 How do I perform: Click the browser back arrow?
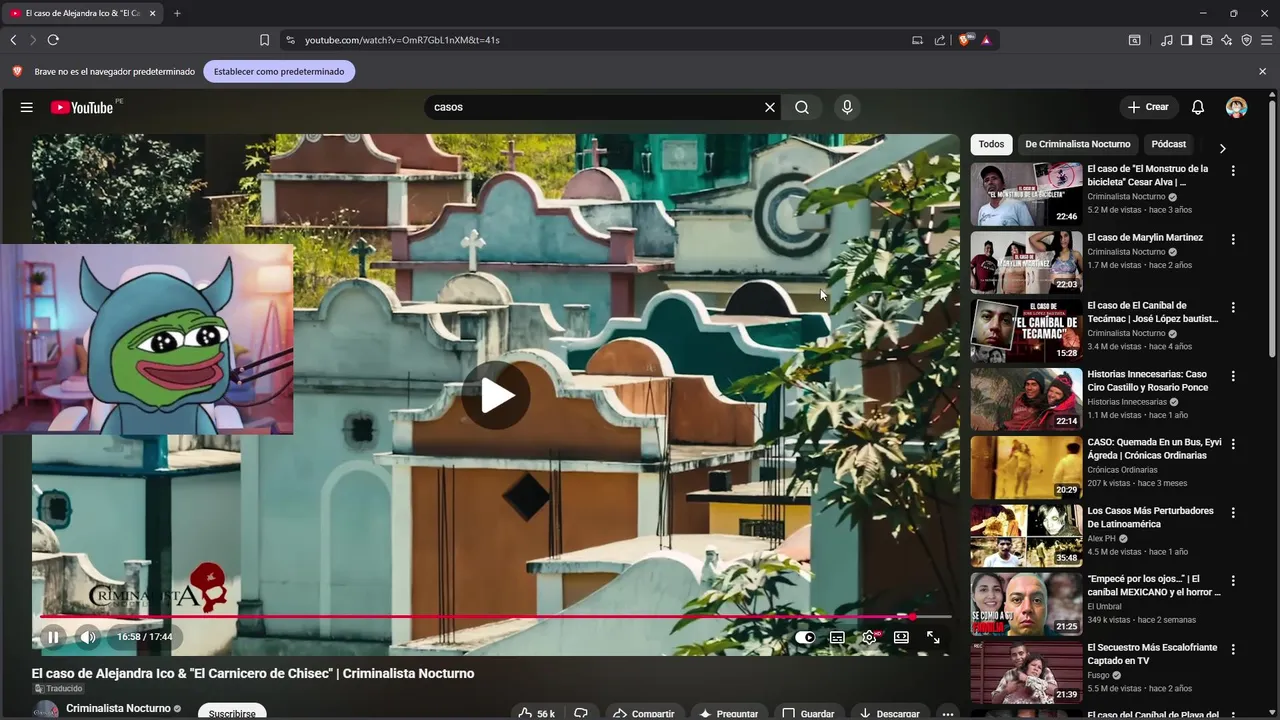point(13,40)
